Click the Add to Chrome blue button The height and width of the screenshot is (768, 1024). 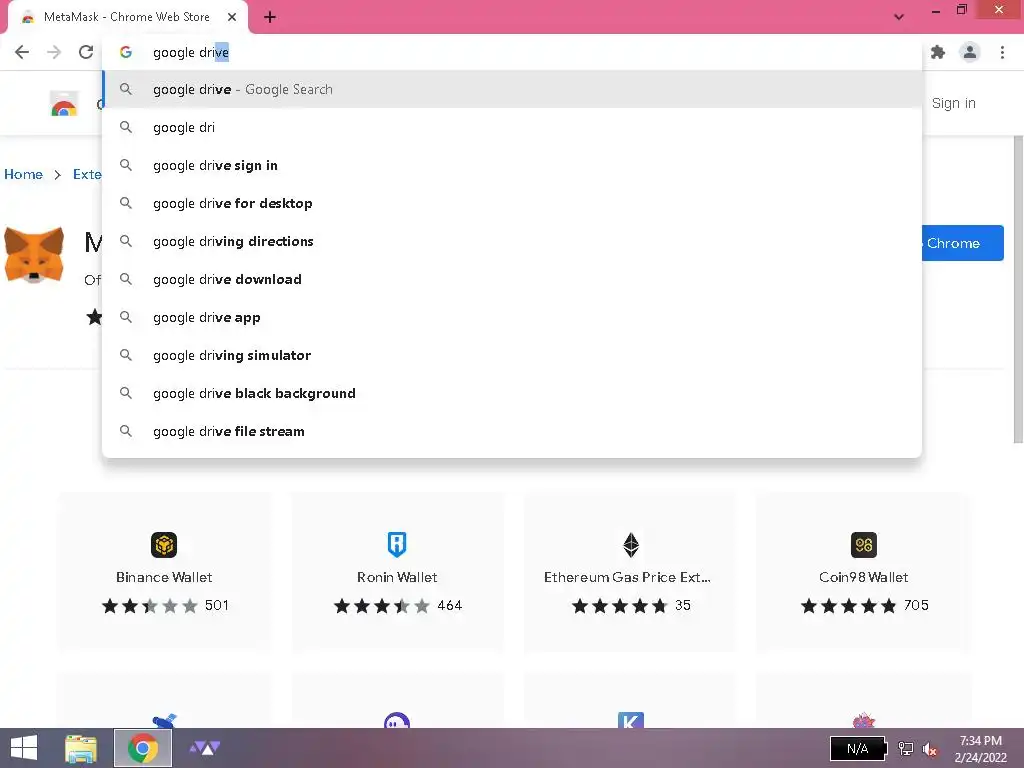[x=963, y=243]
